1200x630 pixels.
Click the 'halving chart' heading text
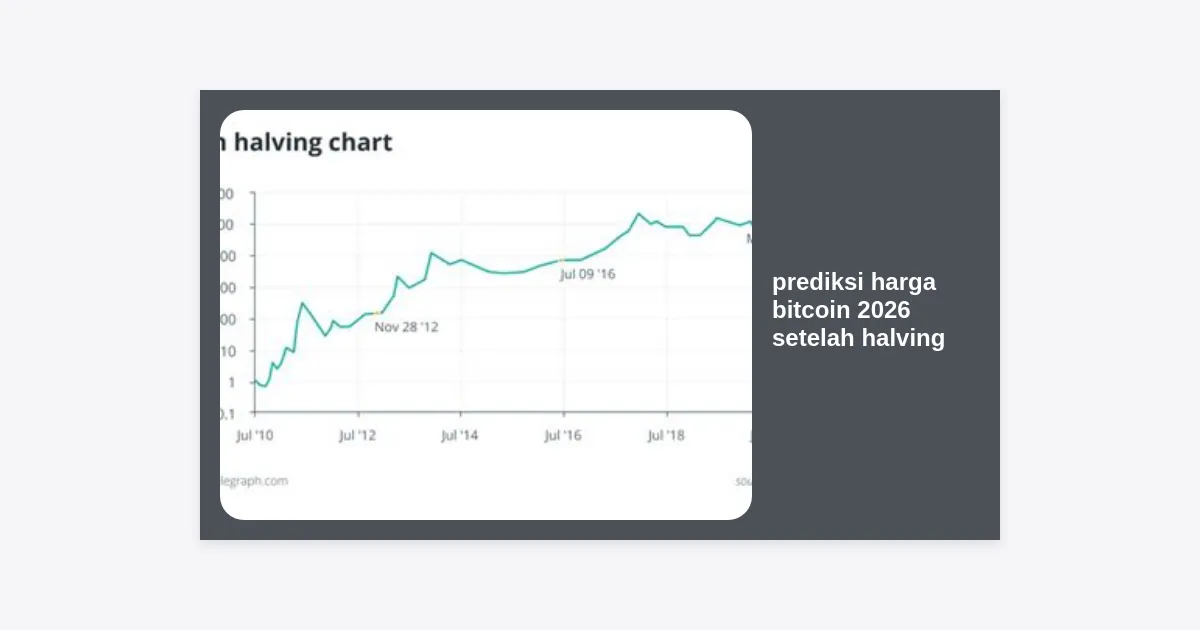306,143
